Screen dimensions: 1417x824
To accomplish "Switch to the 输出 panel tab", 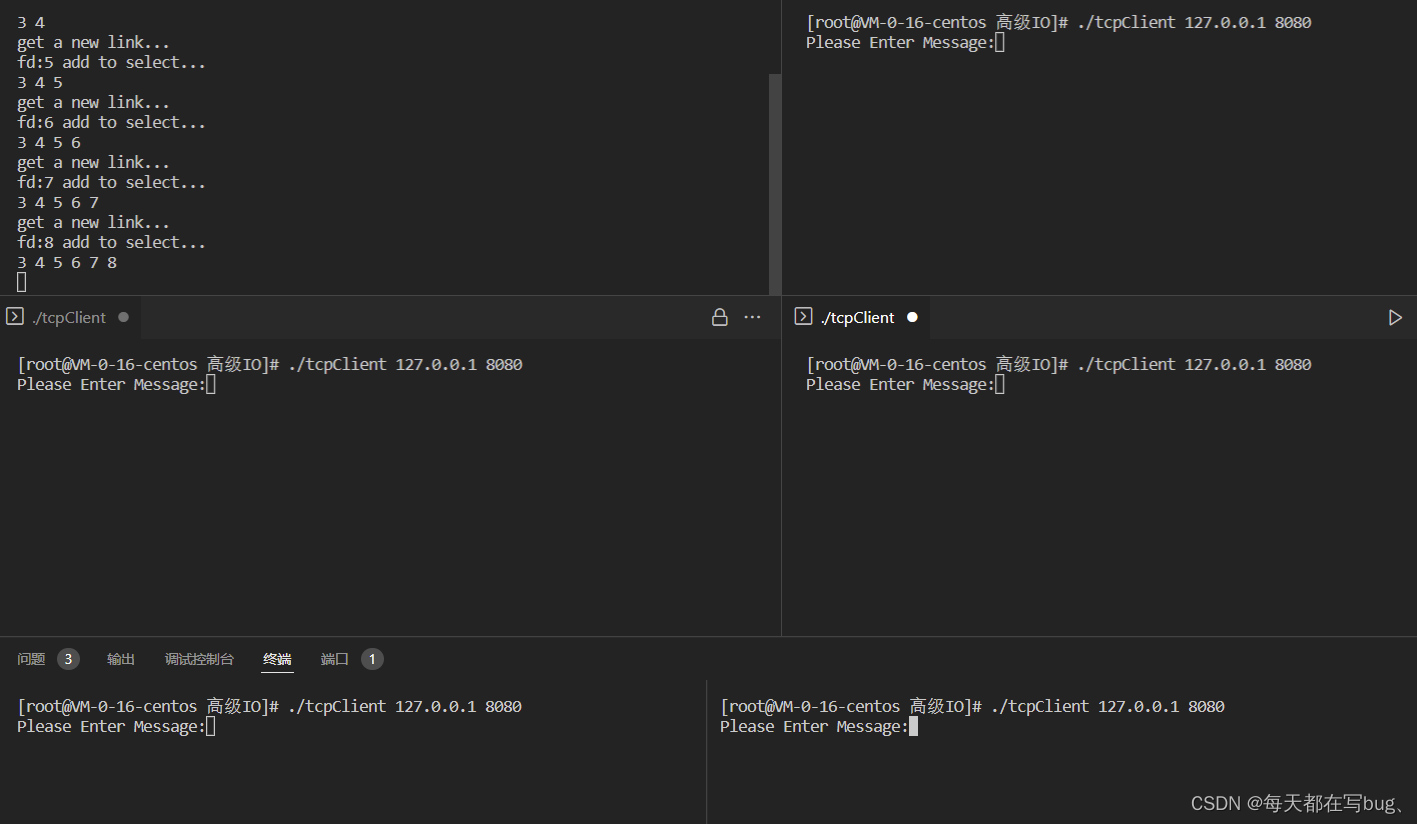I will 121,659.
